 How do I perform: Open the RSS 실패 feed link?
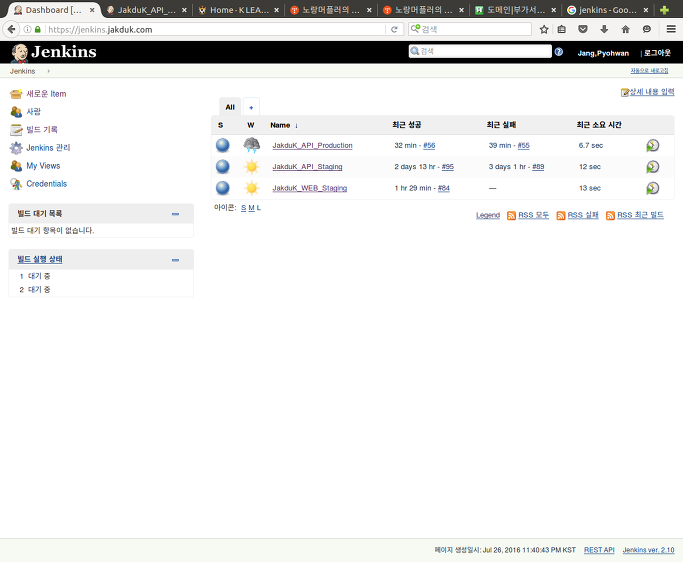[x=583, y=215]
